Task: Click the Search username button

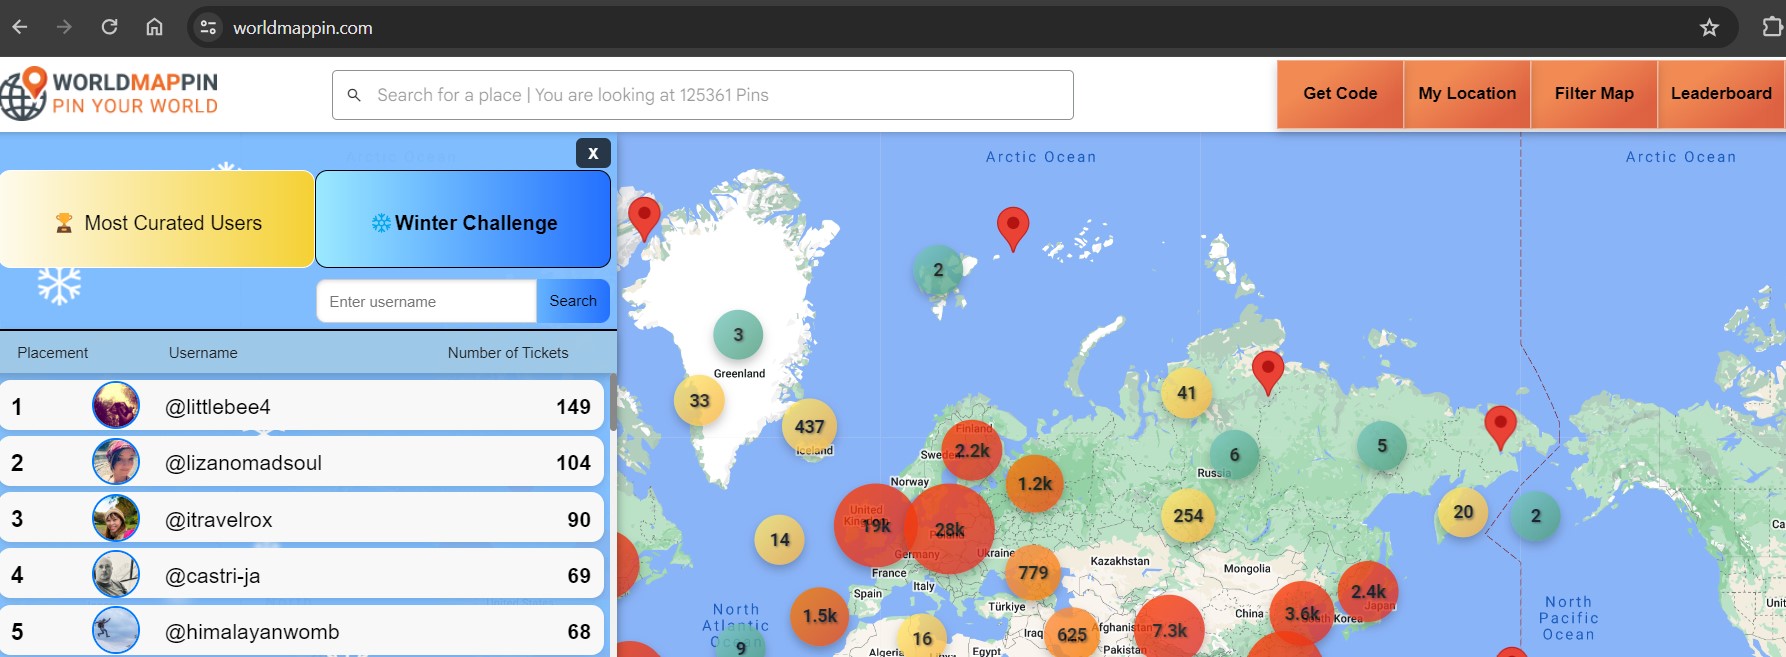Action: click(573, 301)
